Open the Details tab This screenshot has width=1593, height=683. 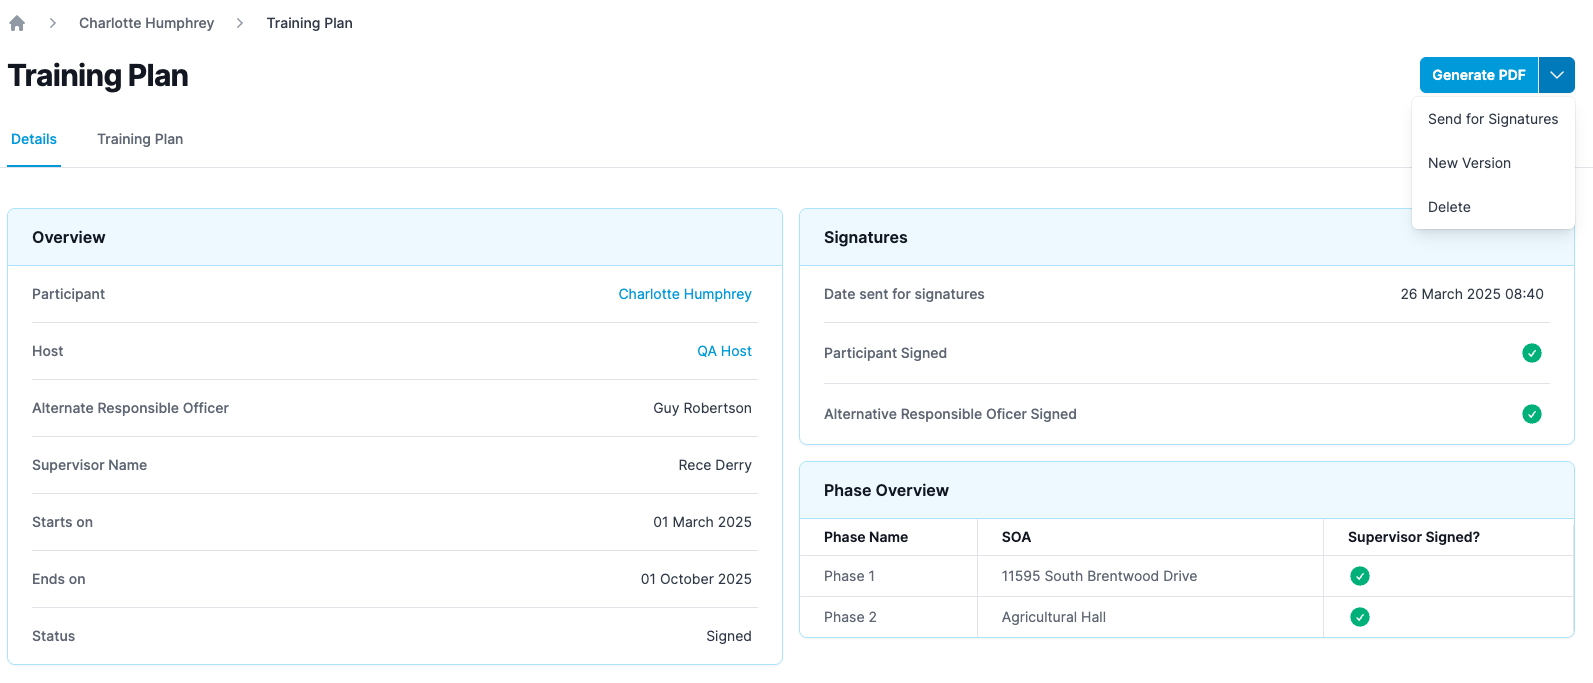click(x=34, y=139)
